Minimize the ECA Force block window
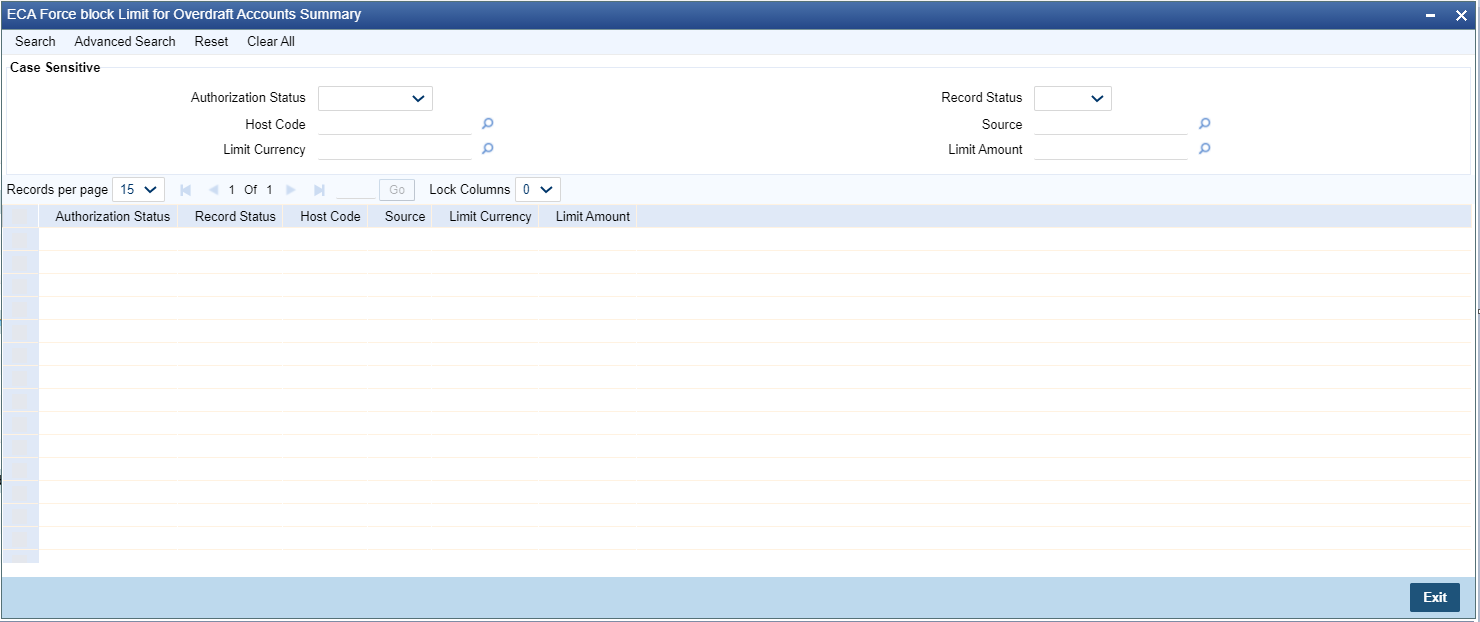Image resolution: width=1480 pixels, height=622 pixels. pyautogui.click(x=1431, y=15)
